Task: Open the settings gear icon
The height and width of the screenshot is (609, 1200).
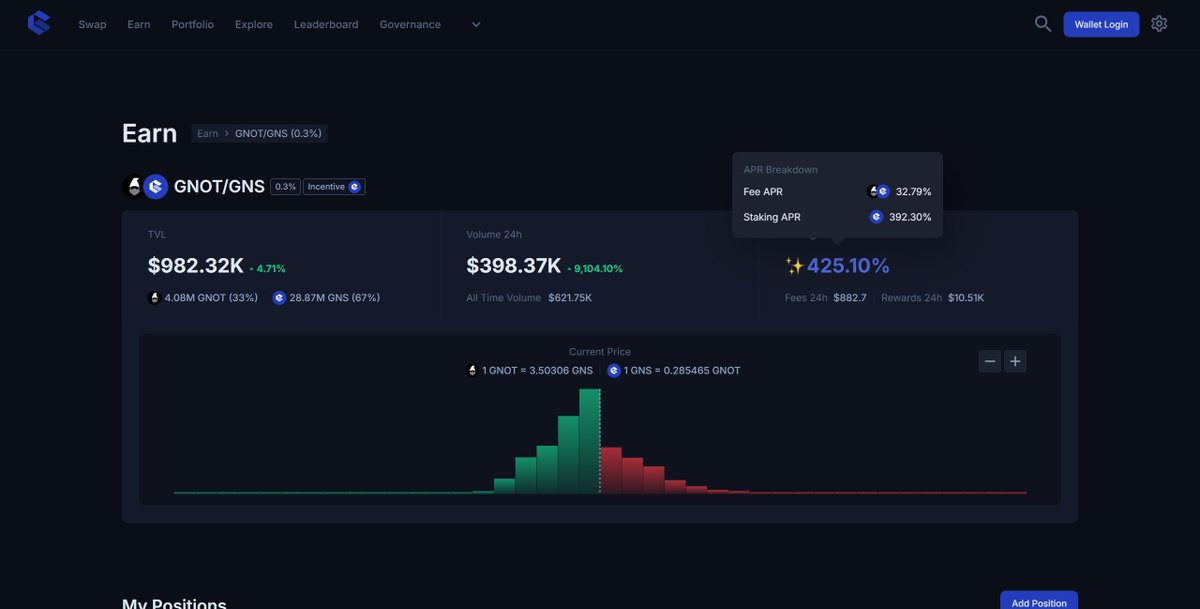Action: tap(1159, 23)
